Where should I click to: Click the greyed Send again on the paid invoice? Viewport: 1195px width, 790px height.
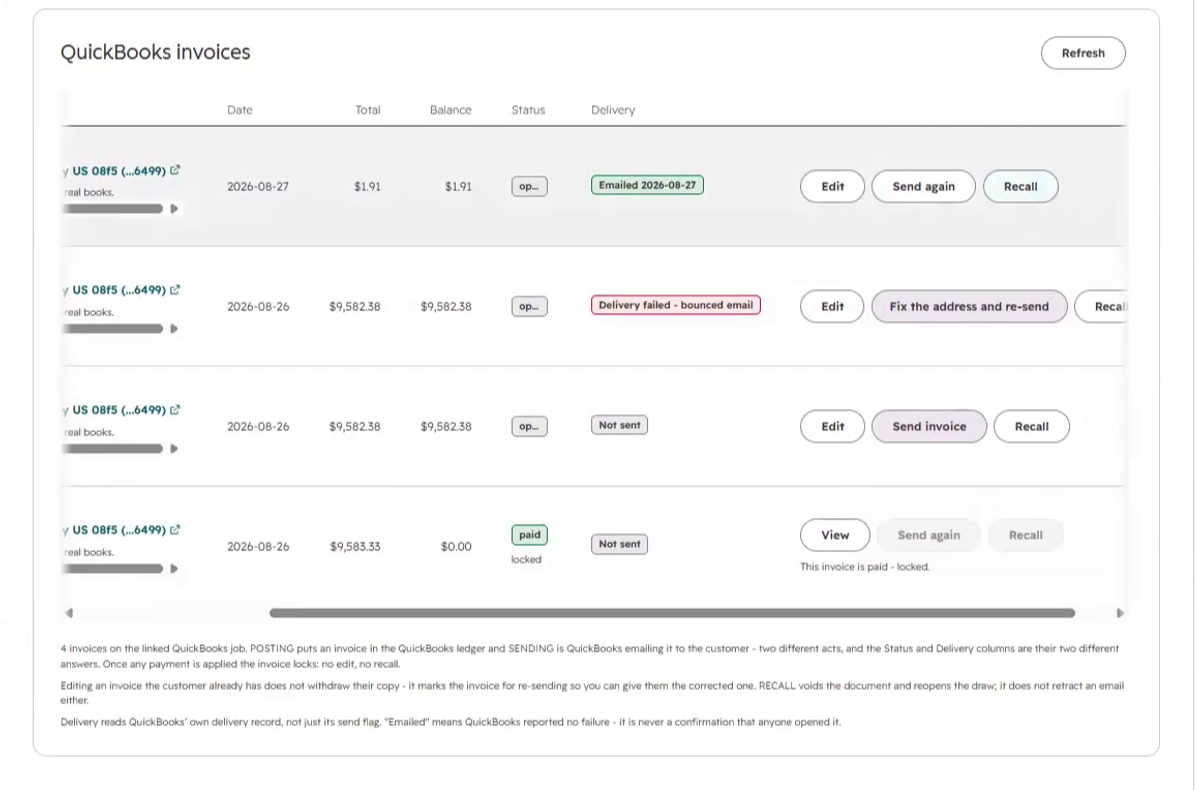tap(929, 535)
